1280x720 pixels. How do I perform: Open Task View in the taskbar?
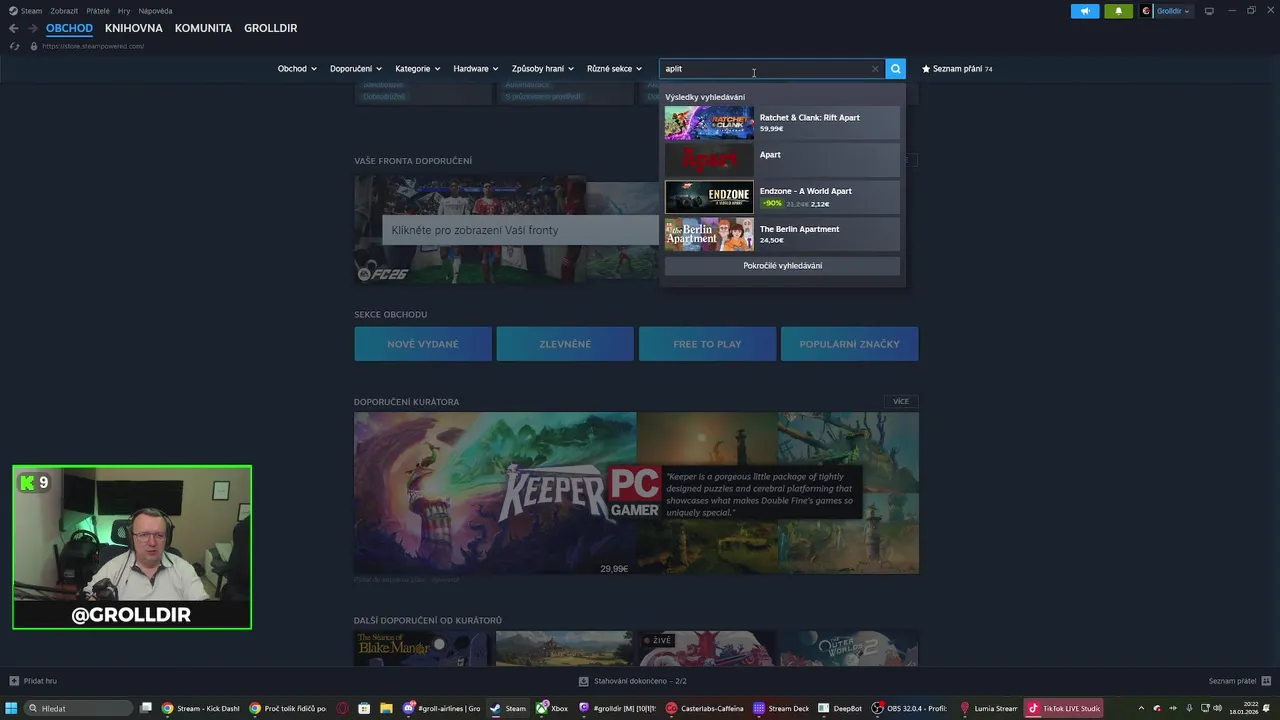pyautogui.click(x=146, y=708)
